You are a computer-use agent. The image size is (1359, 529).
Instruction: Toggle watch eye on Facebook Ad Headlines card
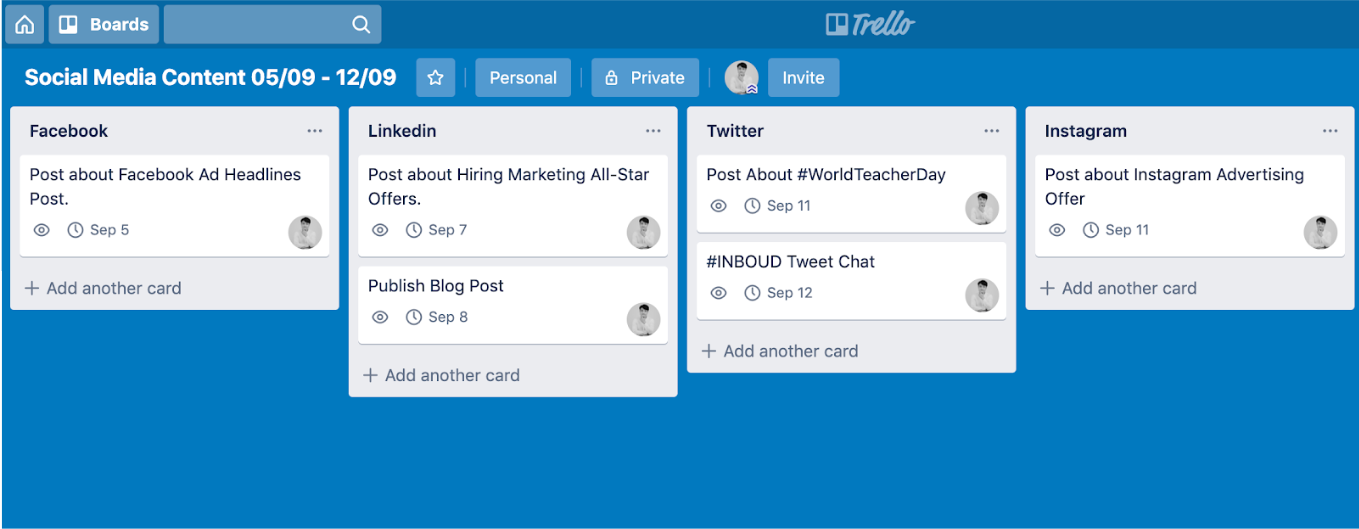(41, 230)
